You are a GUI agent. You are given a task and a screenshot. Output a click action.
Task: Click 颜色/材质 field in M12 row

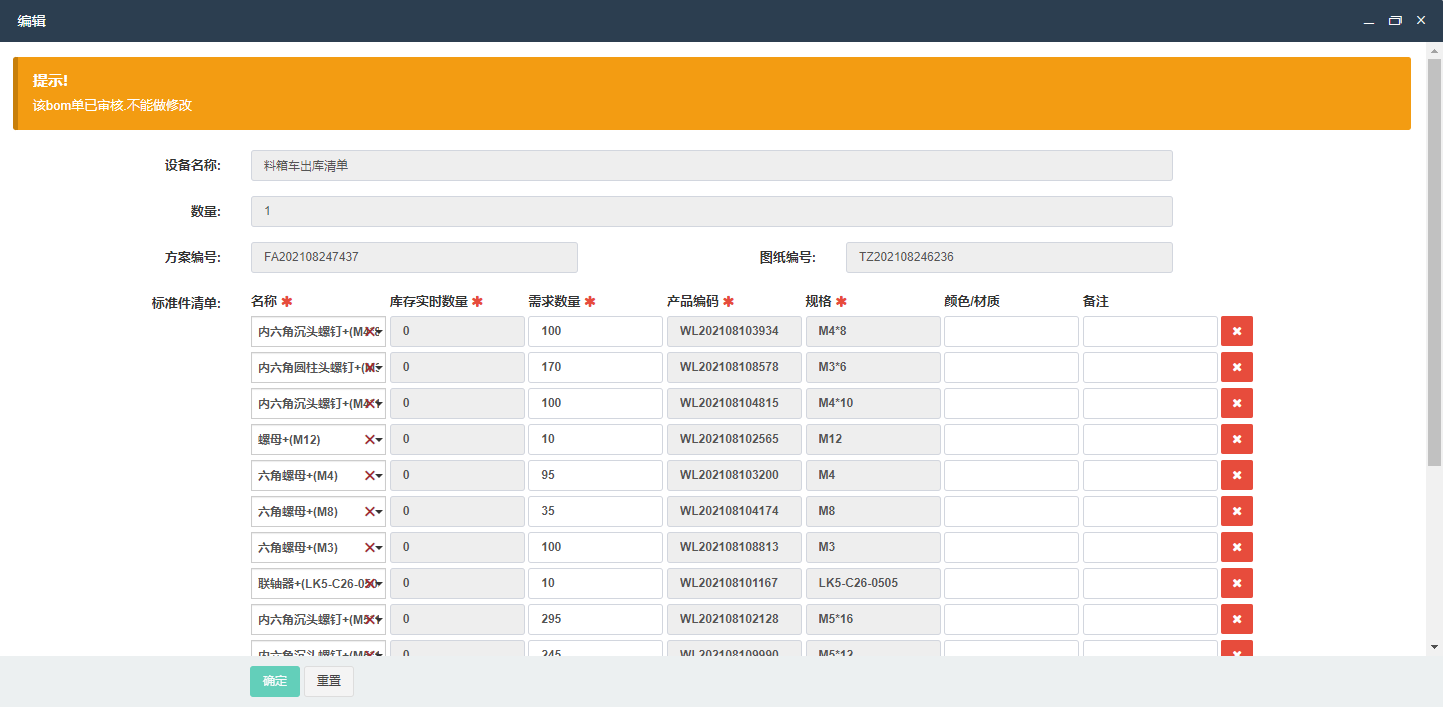coord(1011,439)
